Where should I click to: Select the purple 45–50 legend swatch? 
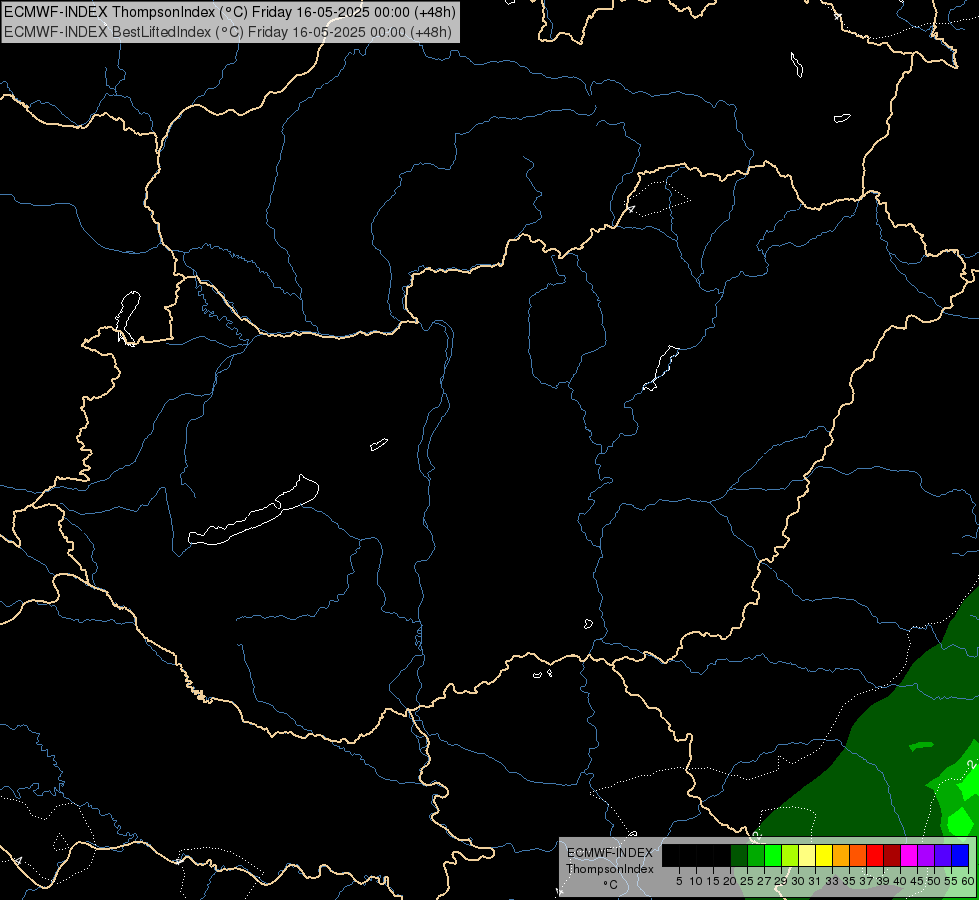tap(927, 855)
